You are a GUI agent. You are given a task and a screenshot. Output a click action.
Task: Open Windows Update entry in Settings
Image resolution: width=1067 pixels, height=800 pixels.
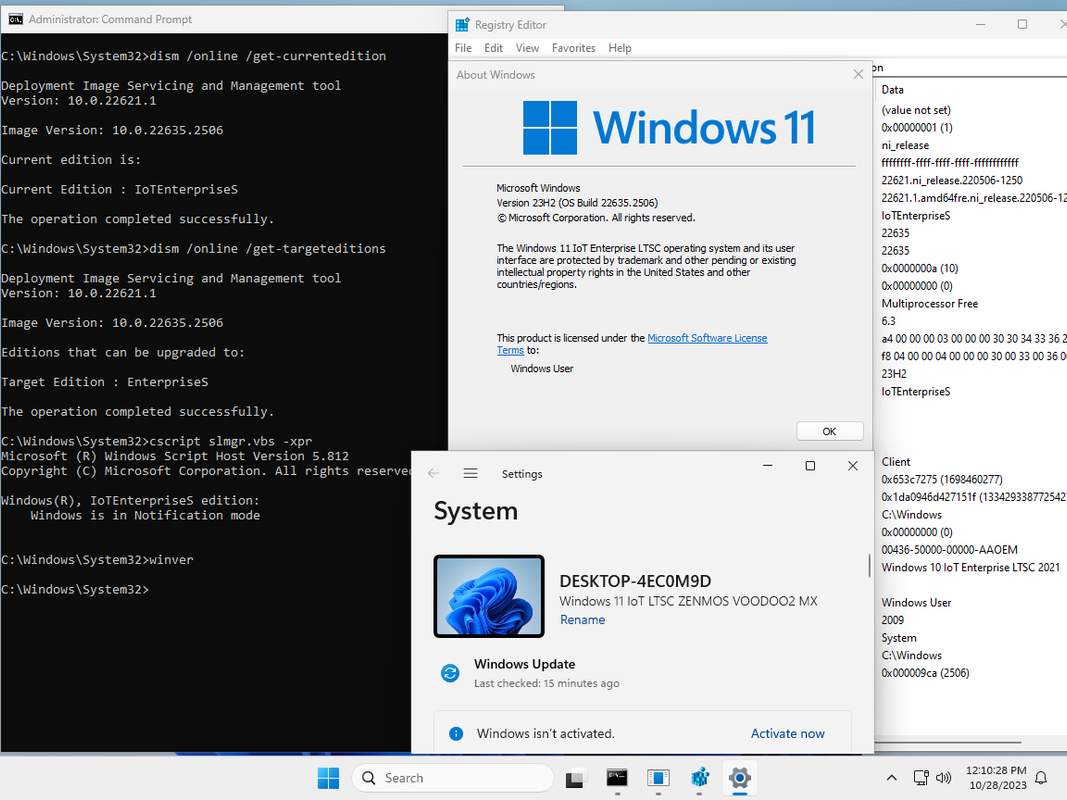tap(525, 664)
